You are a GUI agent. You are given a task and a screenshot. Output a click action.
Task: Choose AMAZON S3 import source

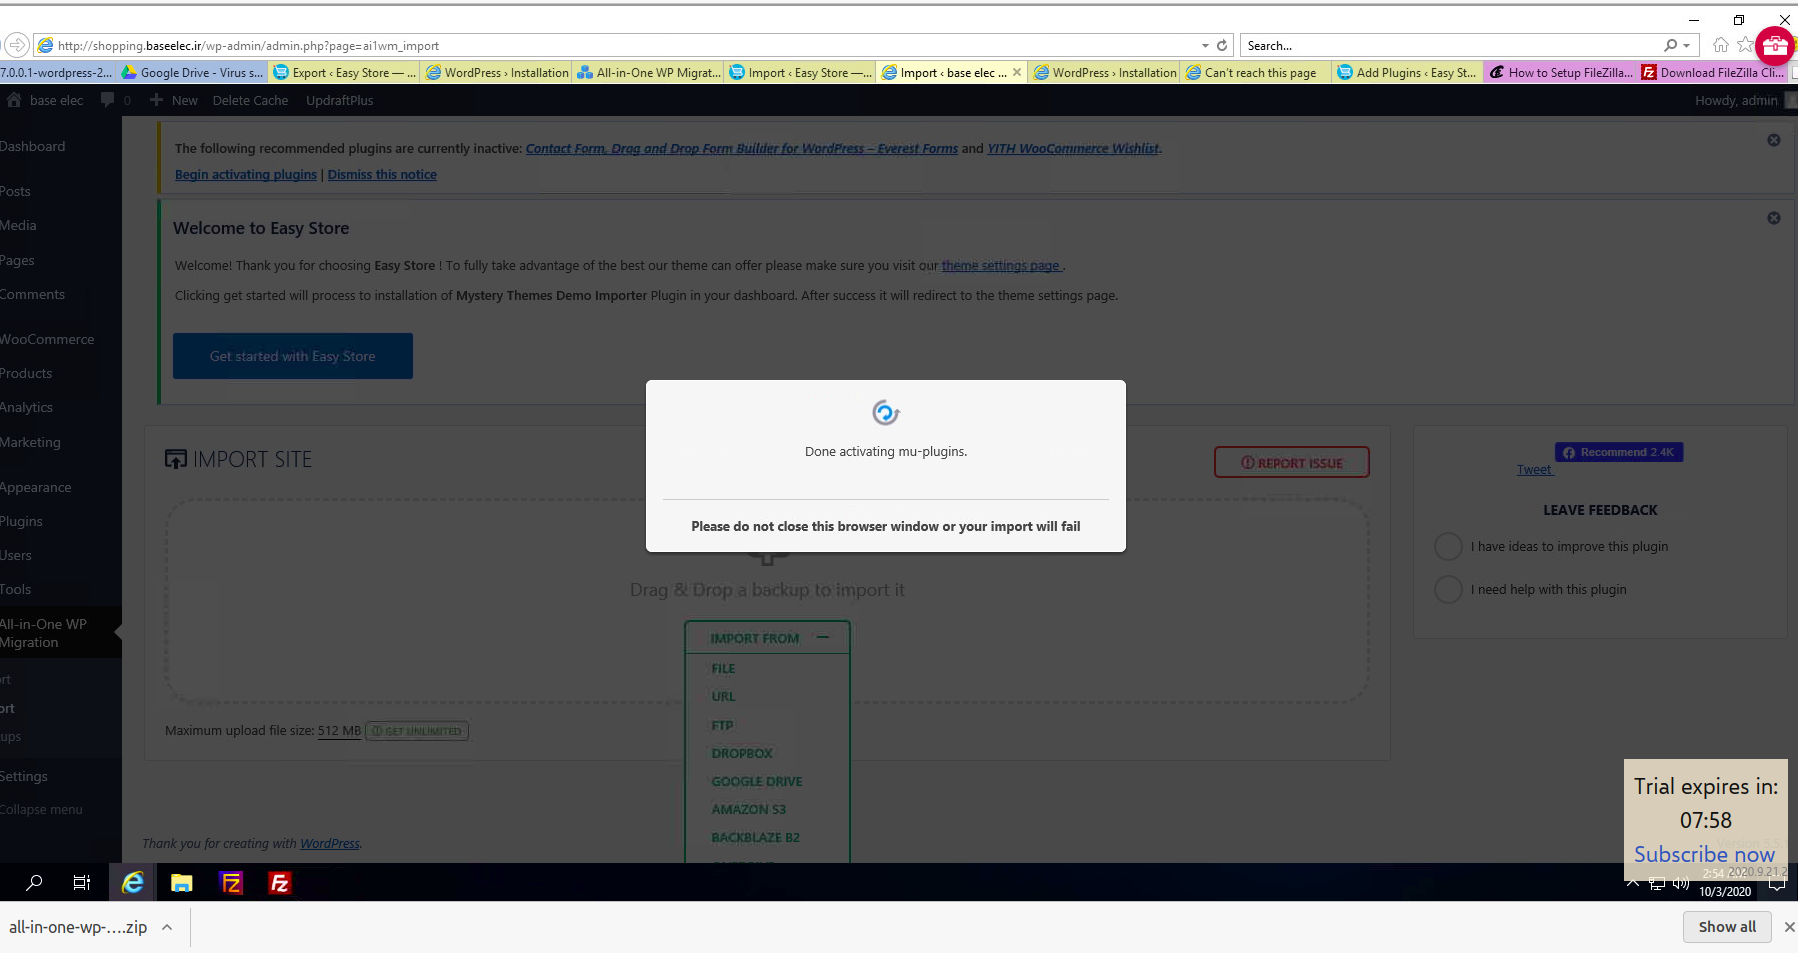tap(748, 809)
